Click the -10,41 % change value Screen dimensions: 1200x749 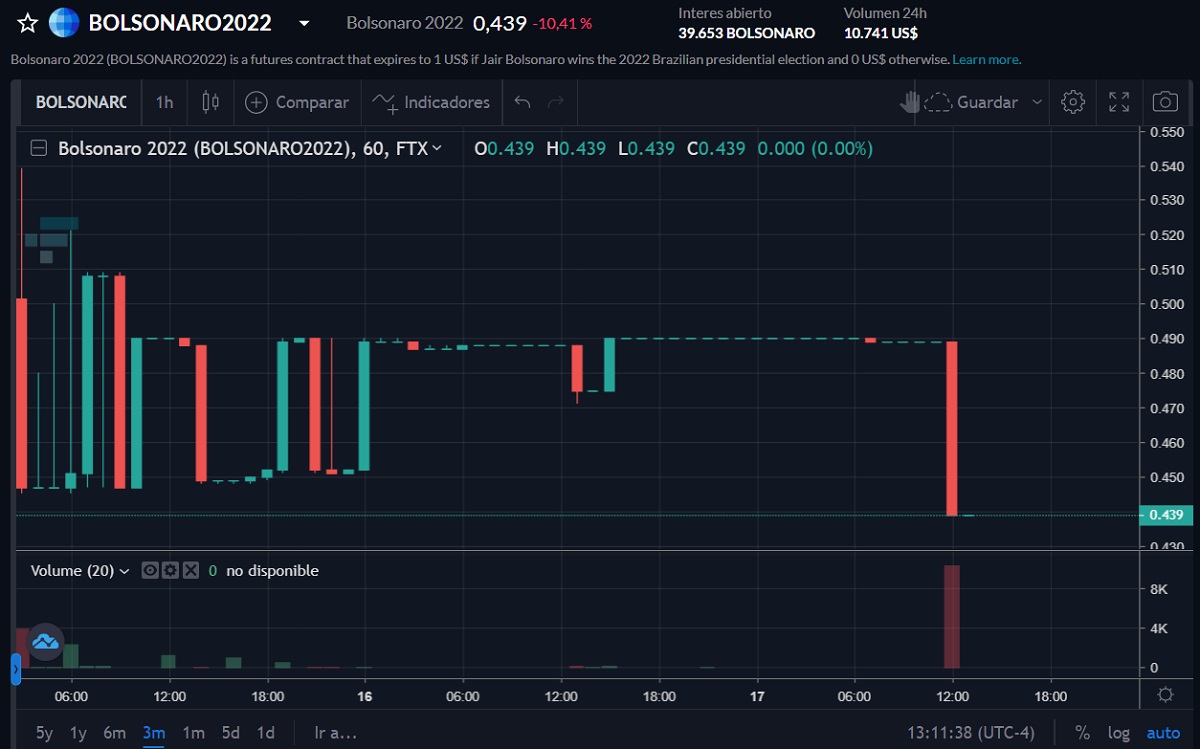tap(563, 23)
